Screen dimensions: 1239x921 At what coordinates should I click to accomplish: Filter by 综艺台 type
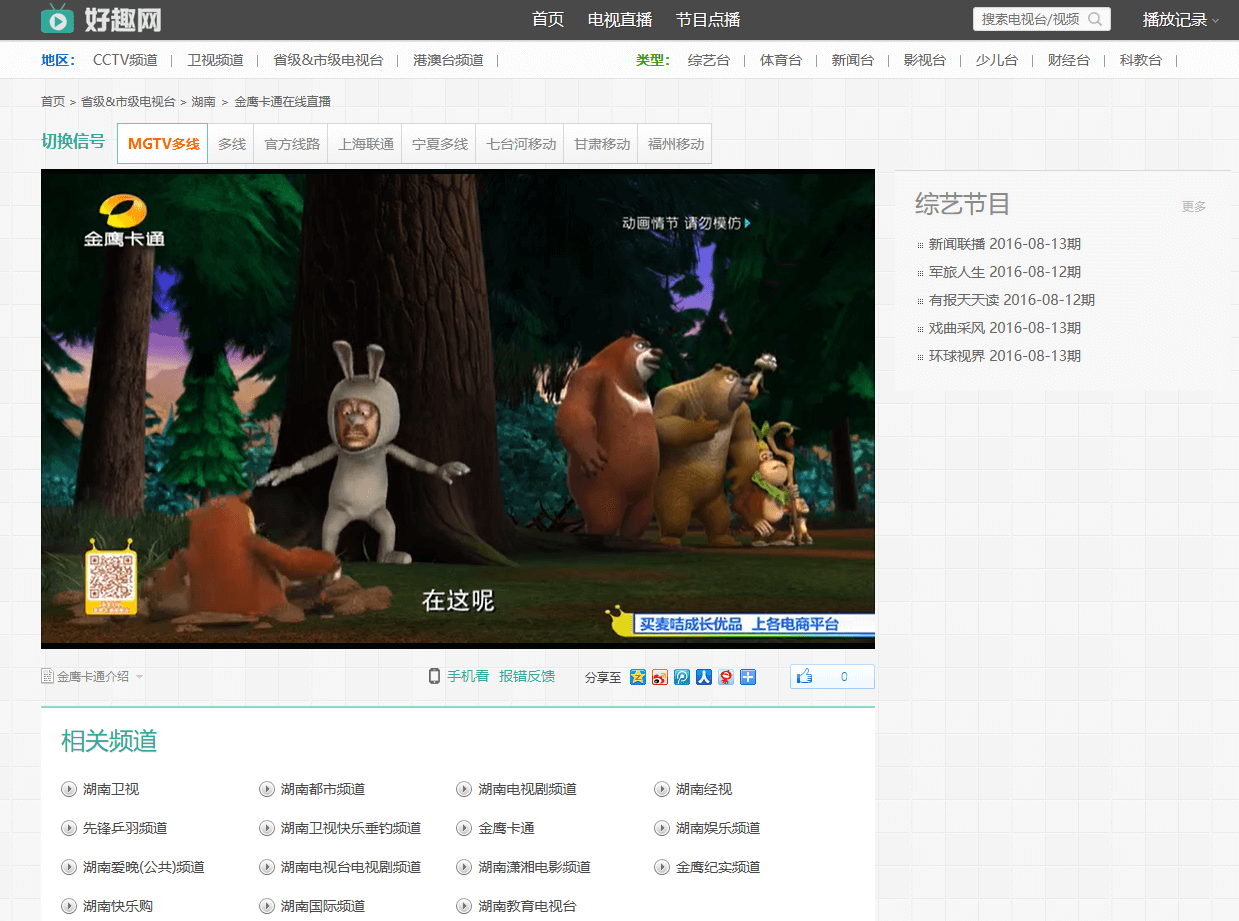(x=709, y=60)
